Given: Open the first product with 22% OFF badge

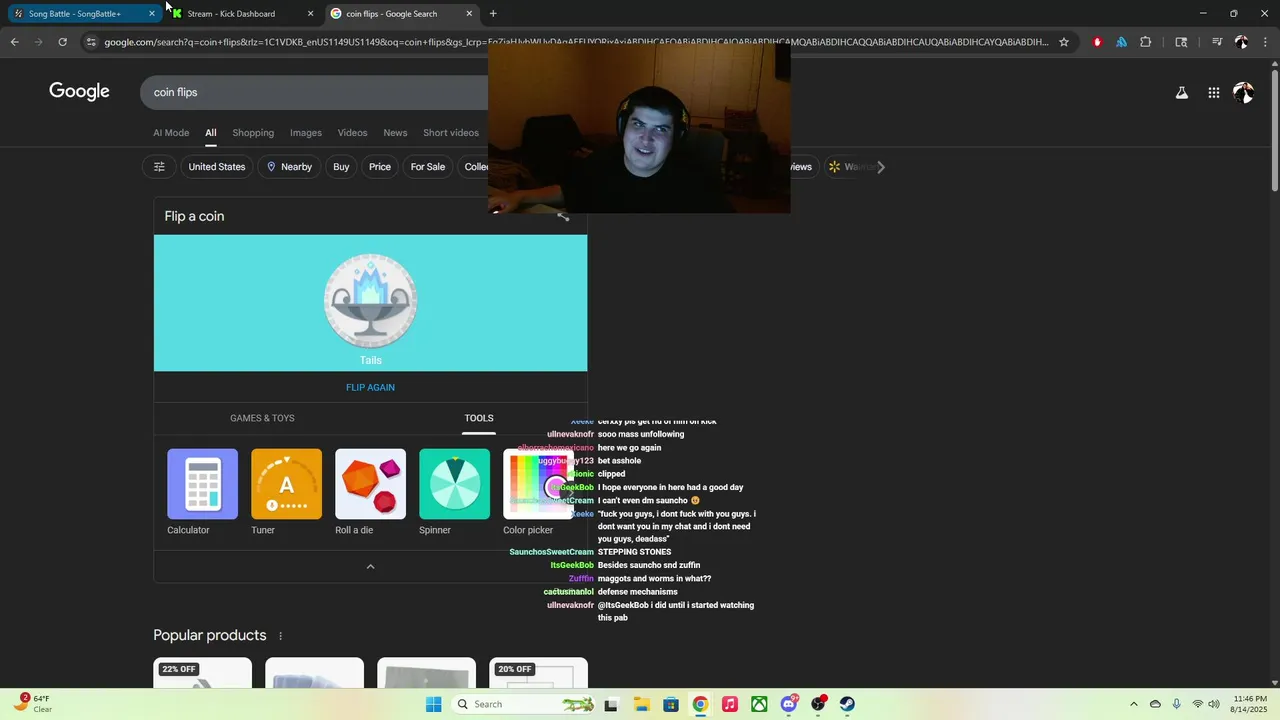Looking at the screenshot, I should (x=203, y=673).
